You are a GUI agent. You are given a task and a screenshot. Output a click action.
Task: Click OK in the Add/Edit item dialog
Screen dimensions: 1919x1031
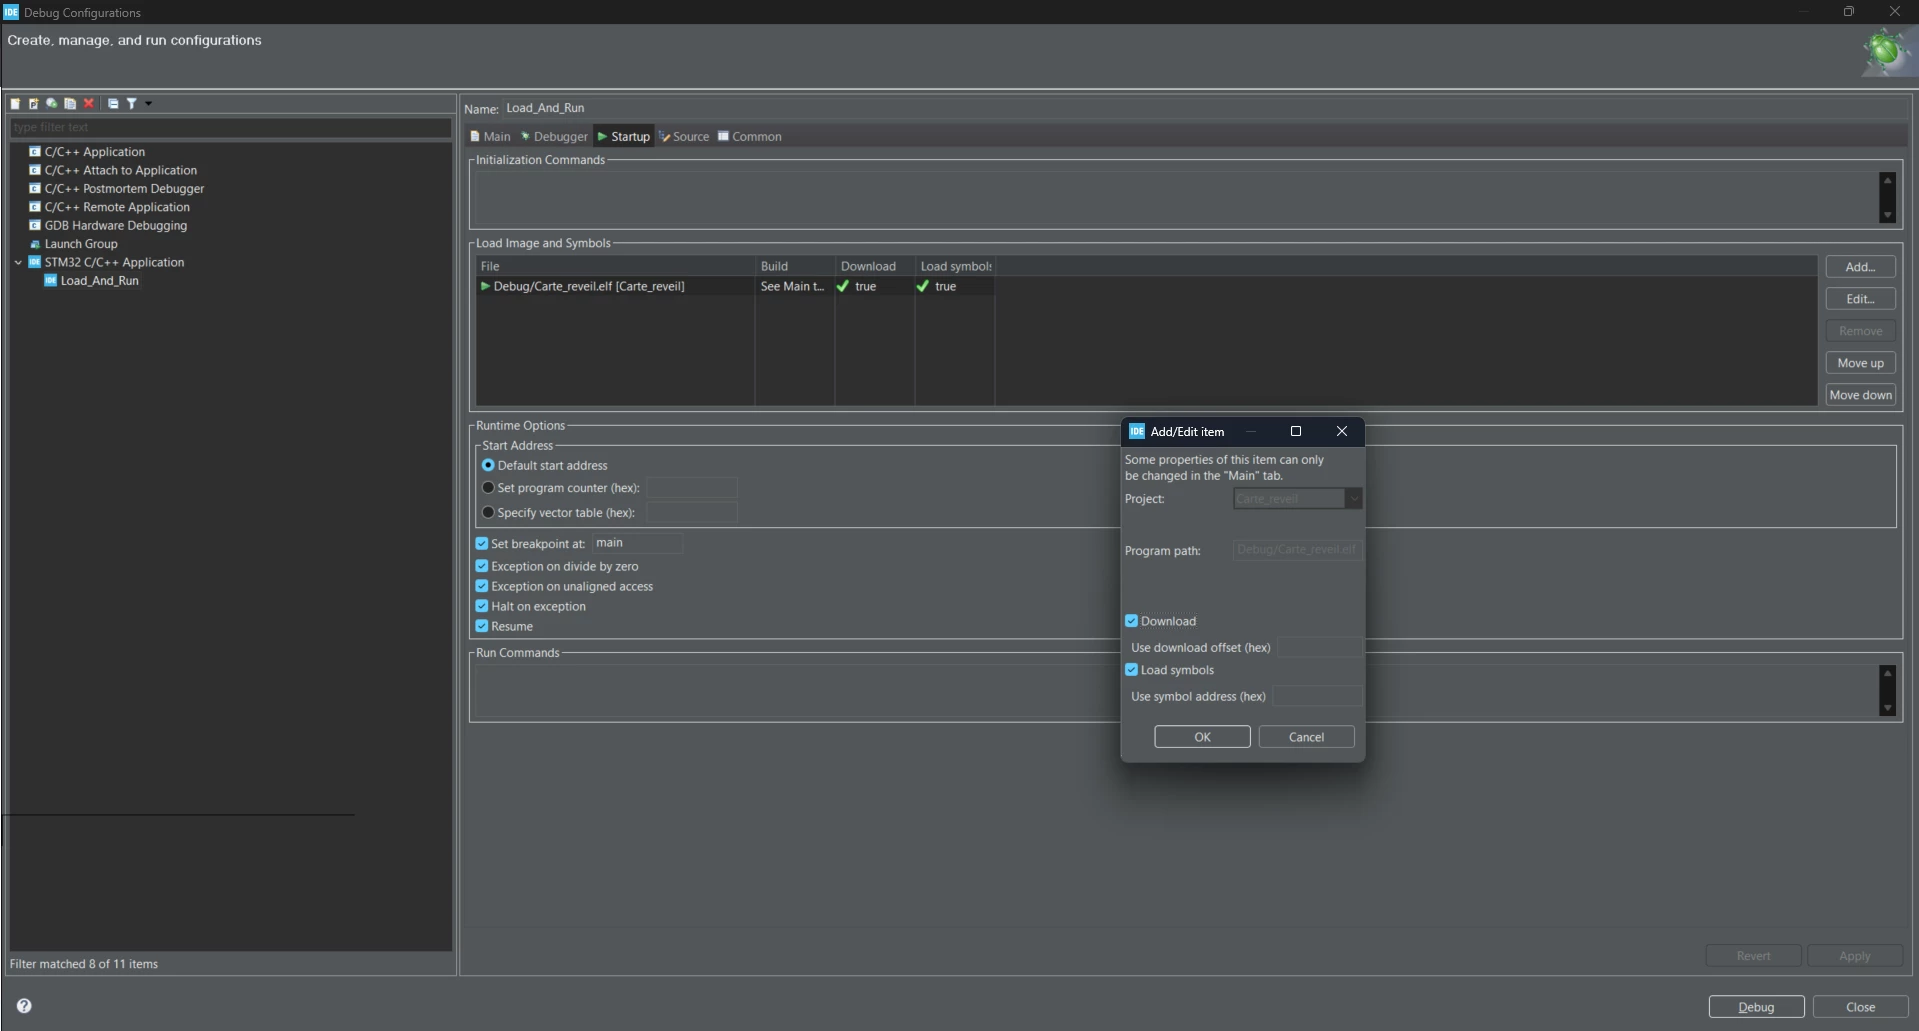click(x=1202, y=737)
